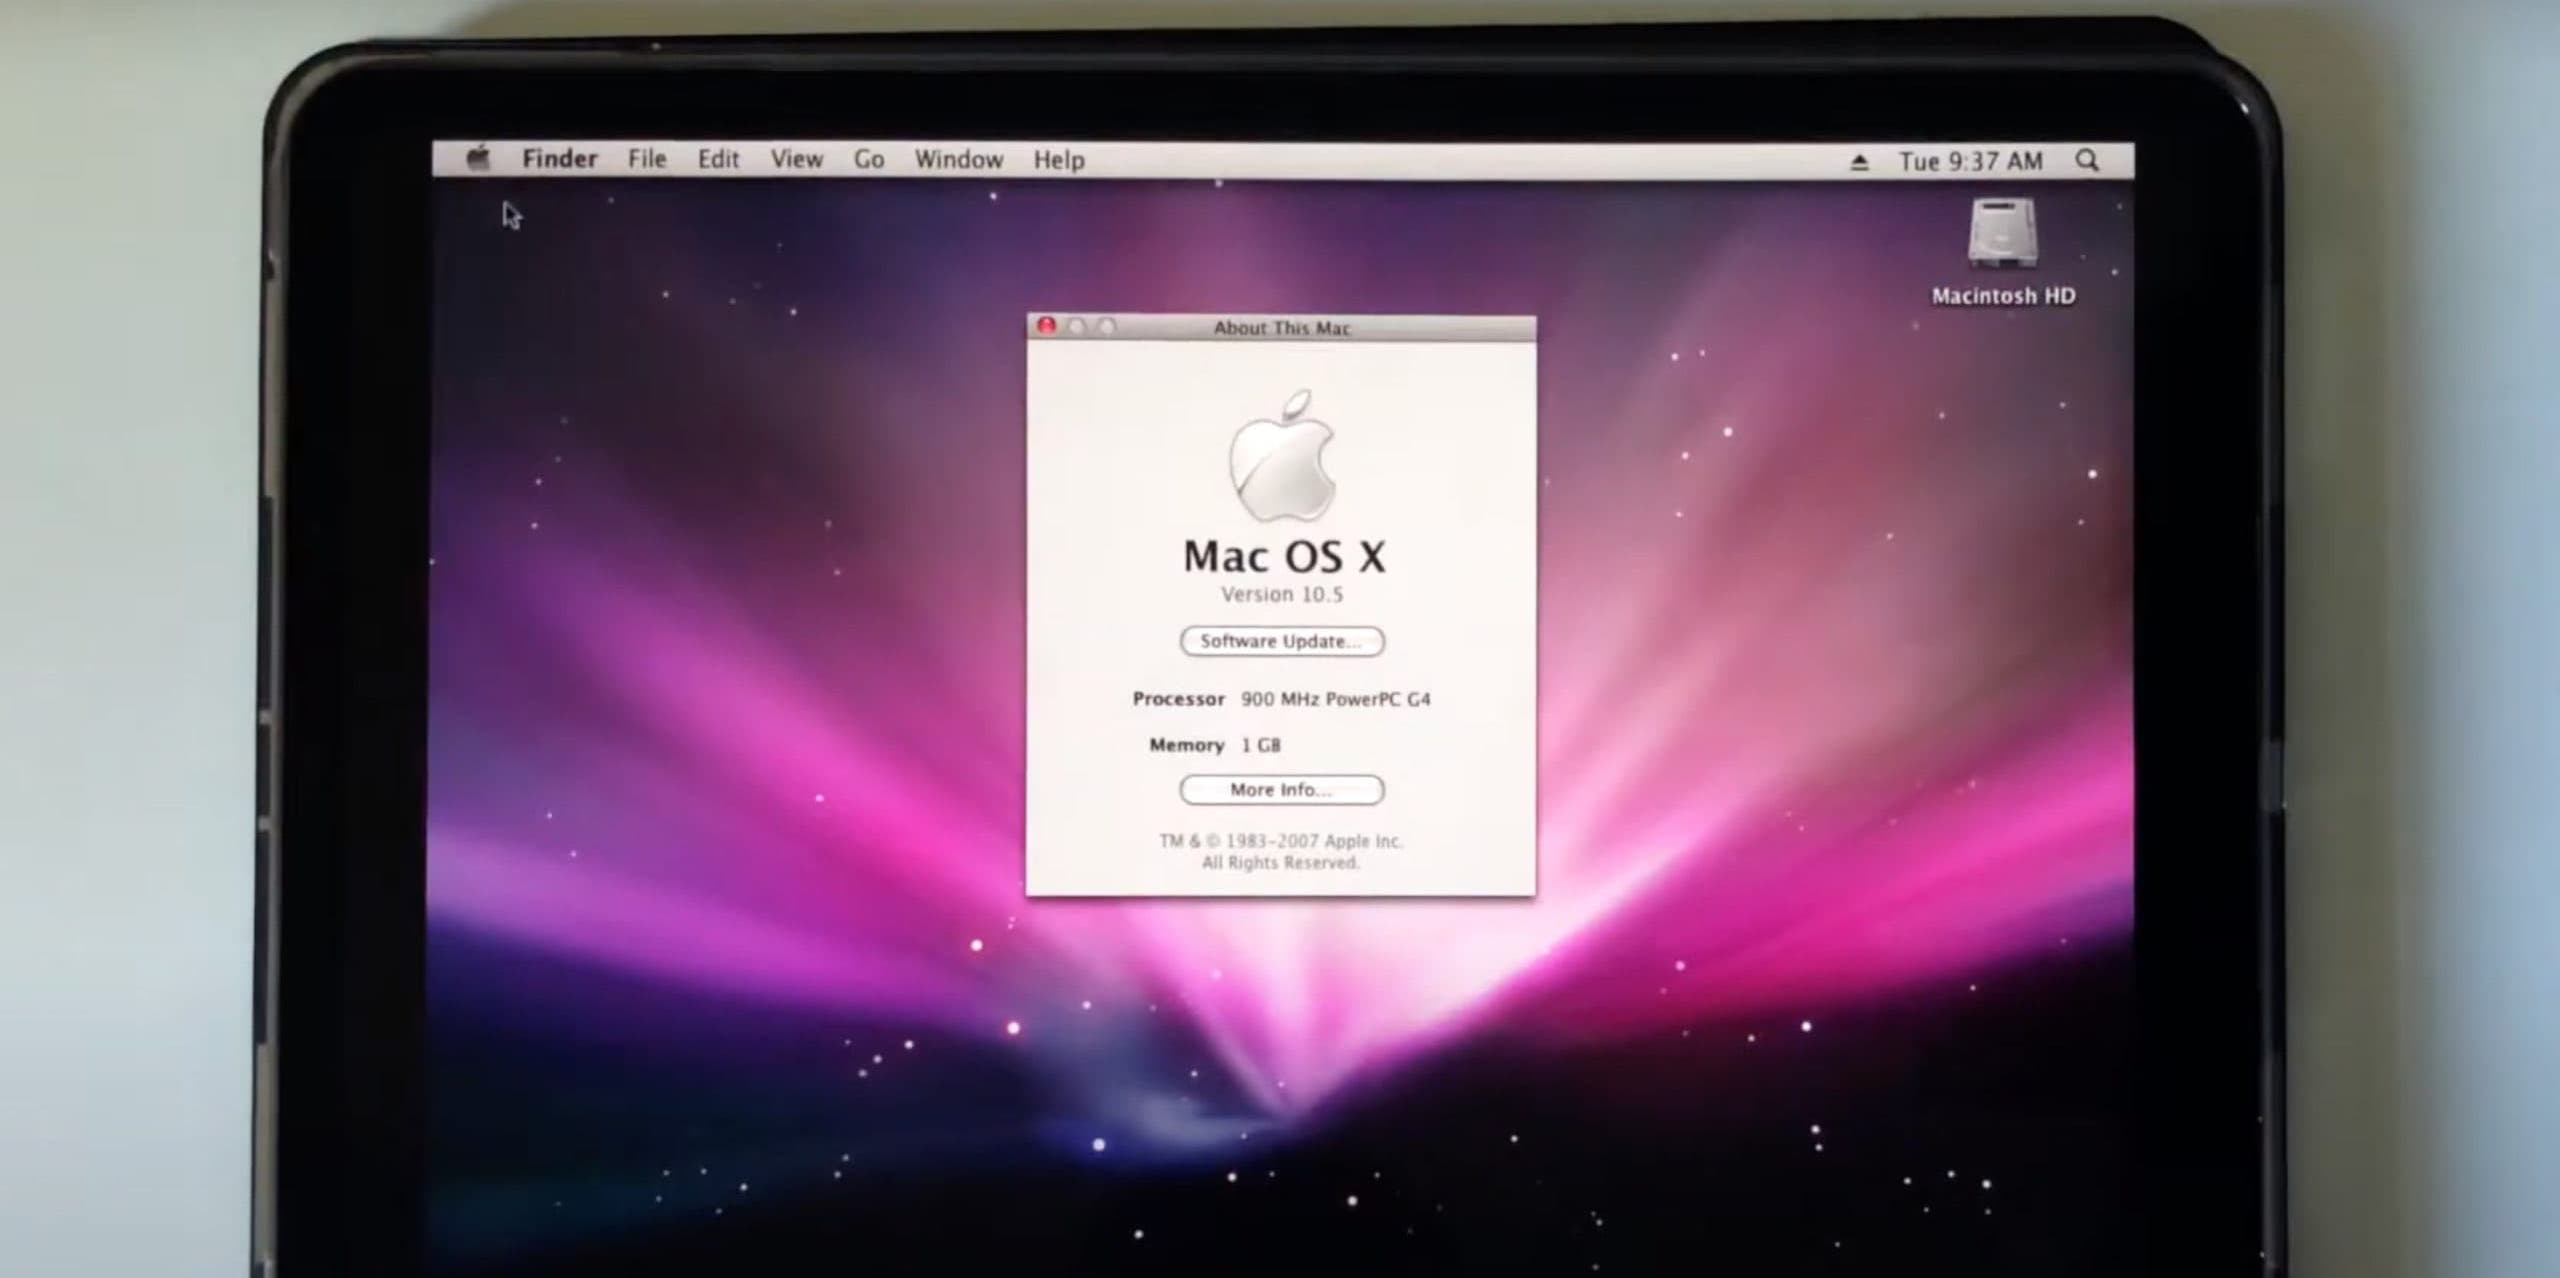This screenshot has height=1278, width=2560.
Task: Open the File menu
Action: [647, 159]
